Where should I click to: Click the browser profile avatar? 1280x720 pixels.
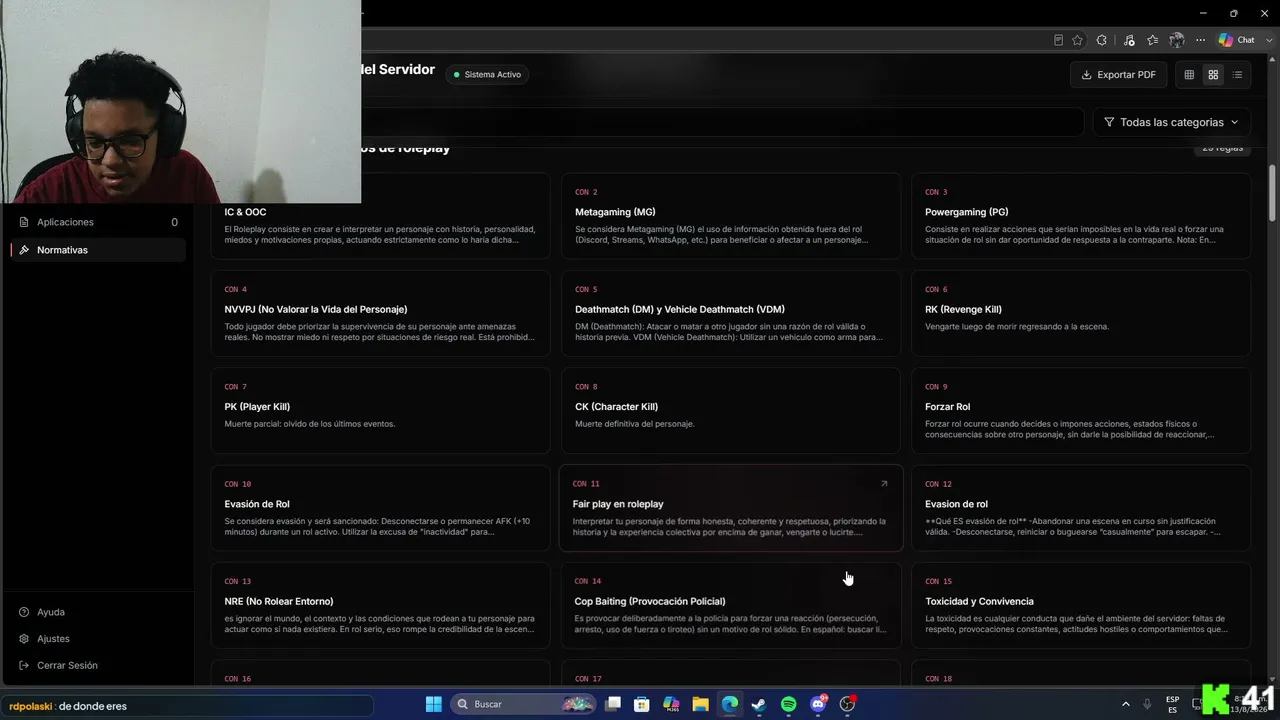(1177, 40)
